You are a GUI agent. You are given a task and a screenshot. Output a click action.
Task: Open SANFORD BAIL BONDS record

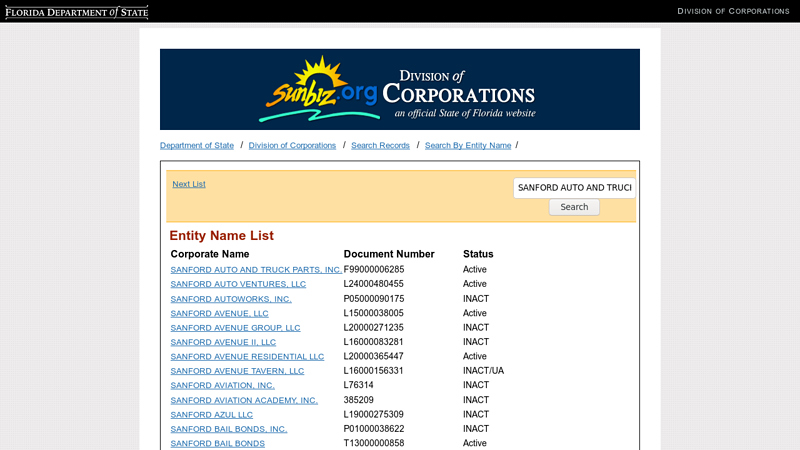coord(217,443)
